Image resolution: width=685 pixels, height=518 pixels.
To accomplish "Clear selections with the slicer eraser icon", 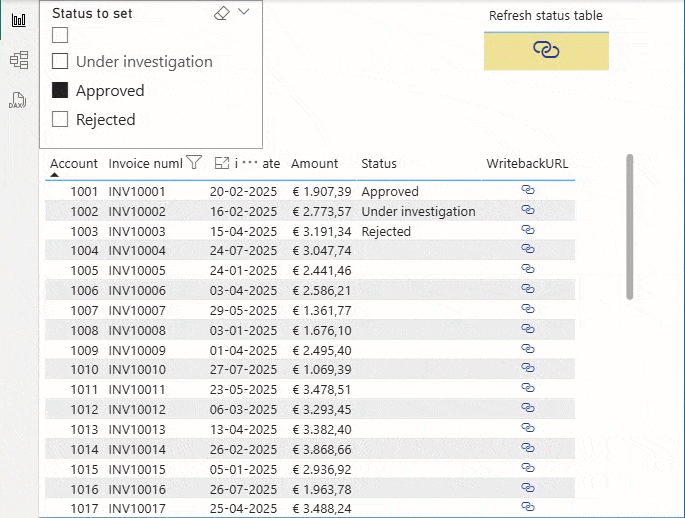I will tap(222, 13).
